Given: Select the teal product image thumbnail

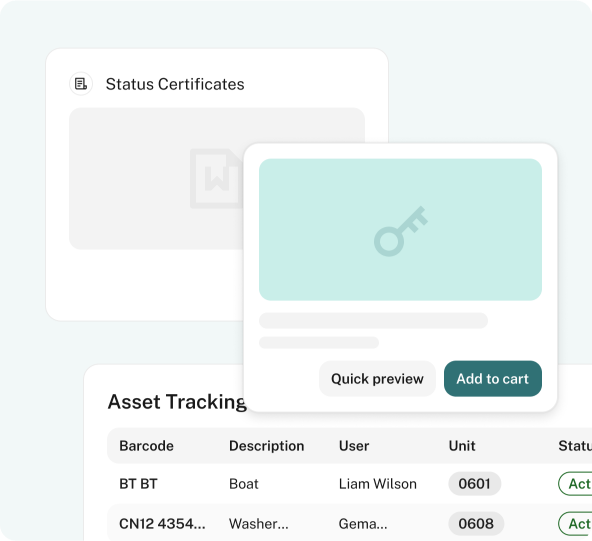Looking at the screenshot, I should [400, 230].
